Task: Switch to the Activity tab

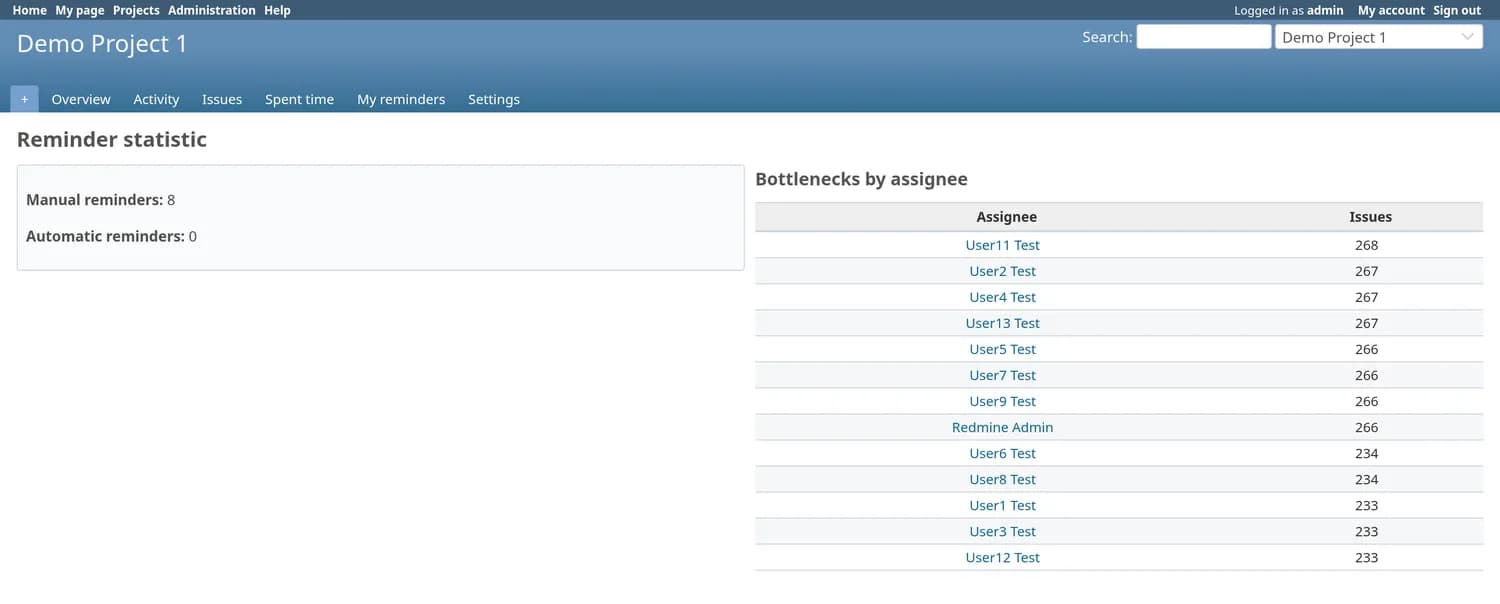Action: (156, 99)
